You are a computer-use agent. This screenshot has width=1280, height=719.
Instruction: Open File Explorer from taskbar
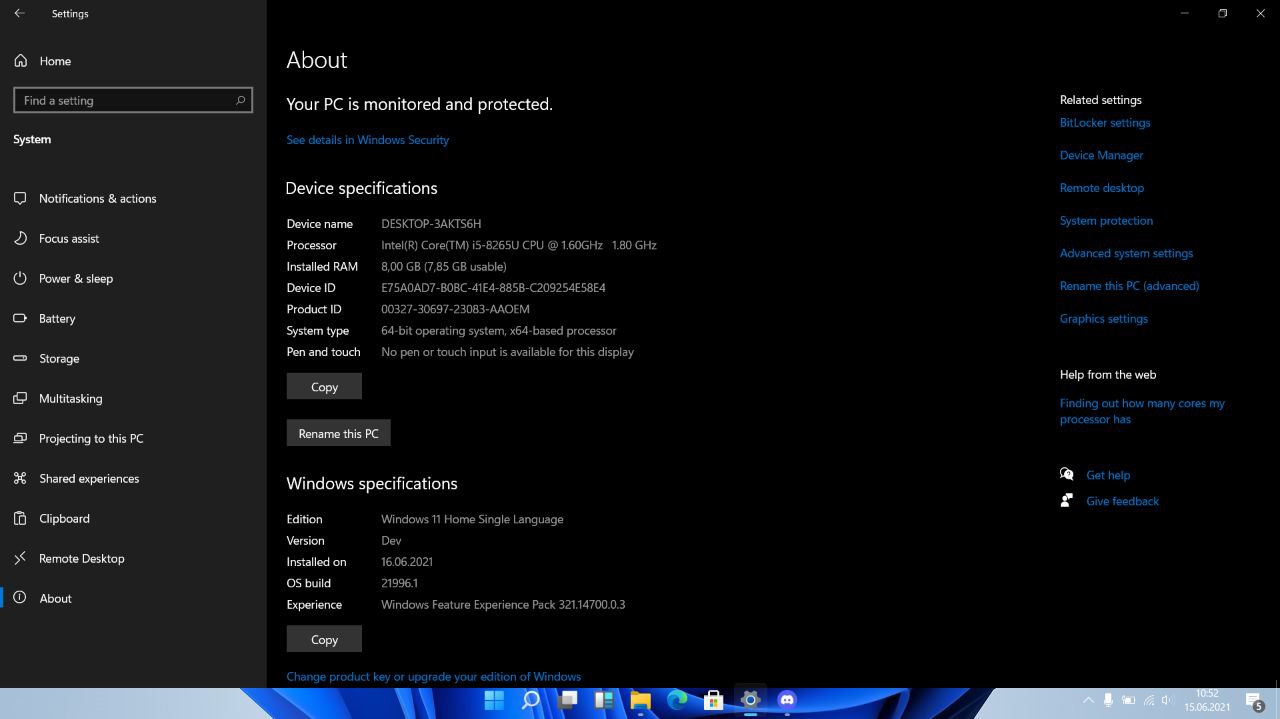641,700
